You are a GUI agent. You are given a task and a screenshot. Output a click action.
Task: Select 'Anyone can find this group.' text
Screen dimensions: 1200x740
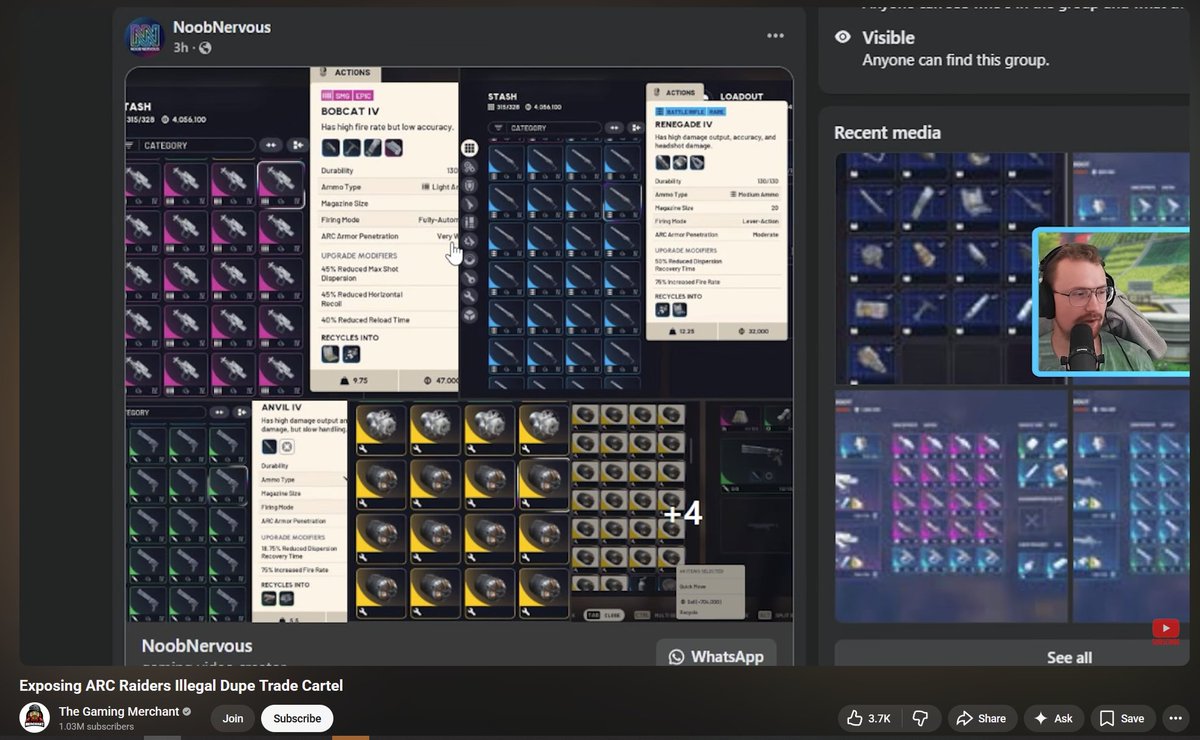pos(955,60)
